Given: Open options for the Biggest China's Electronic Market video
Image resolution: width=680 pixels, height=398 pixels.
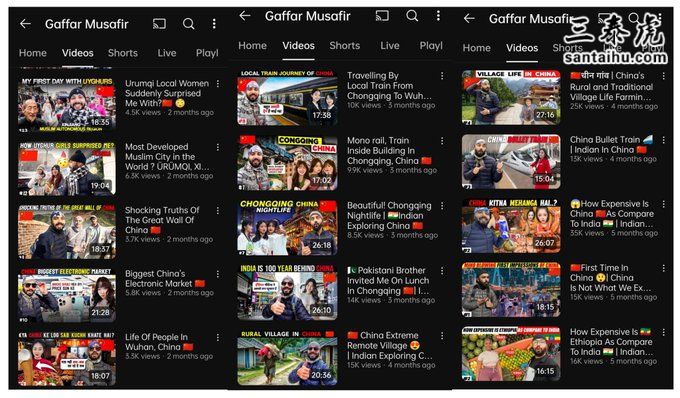Looking at the screenshot, I should [x=218, y=274].
